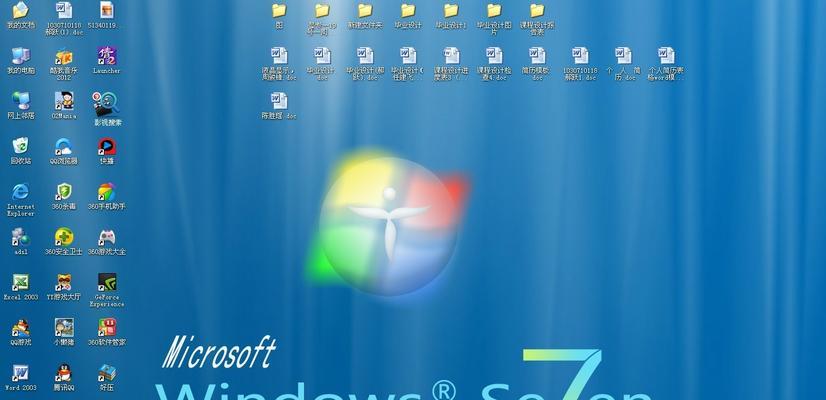826x400 pixels.
Task: Select the 快播 player shortcut
Action: tap(107, 151)
